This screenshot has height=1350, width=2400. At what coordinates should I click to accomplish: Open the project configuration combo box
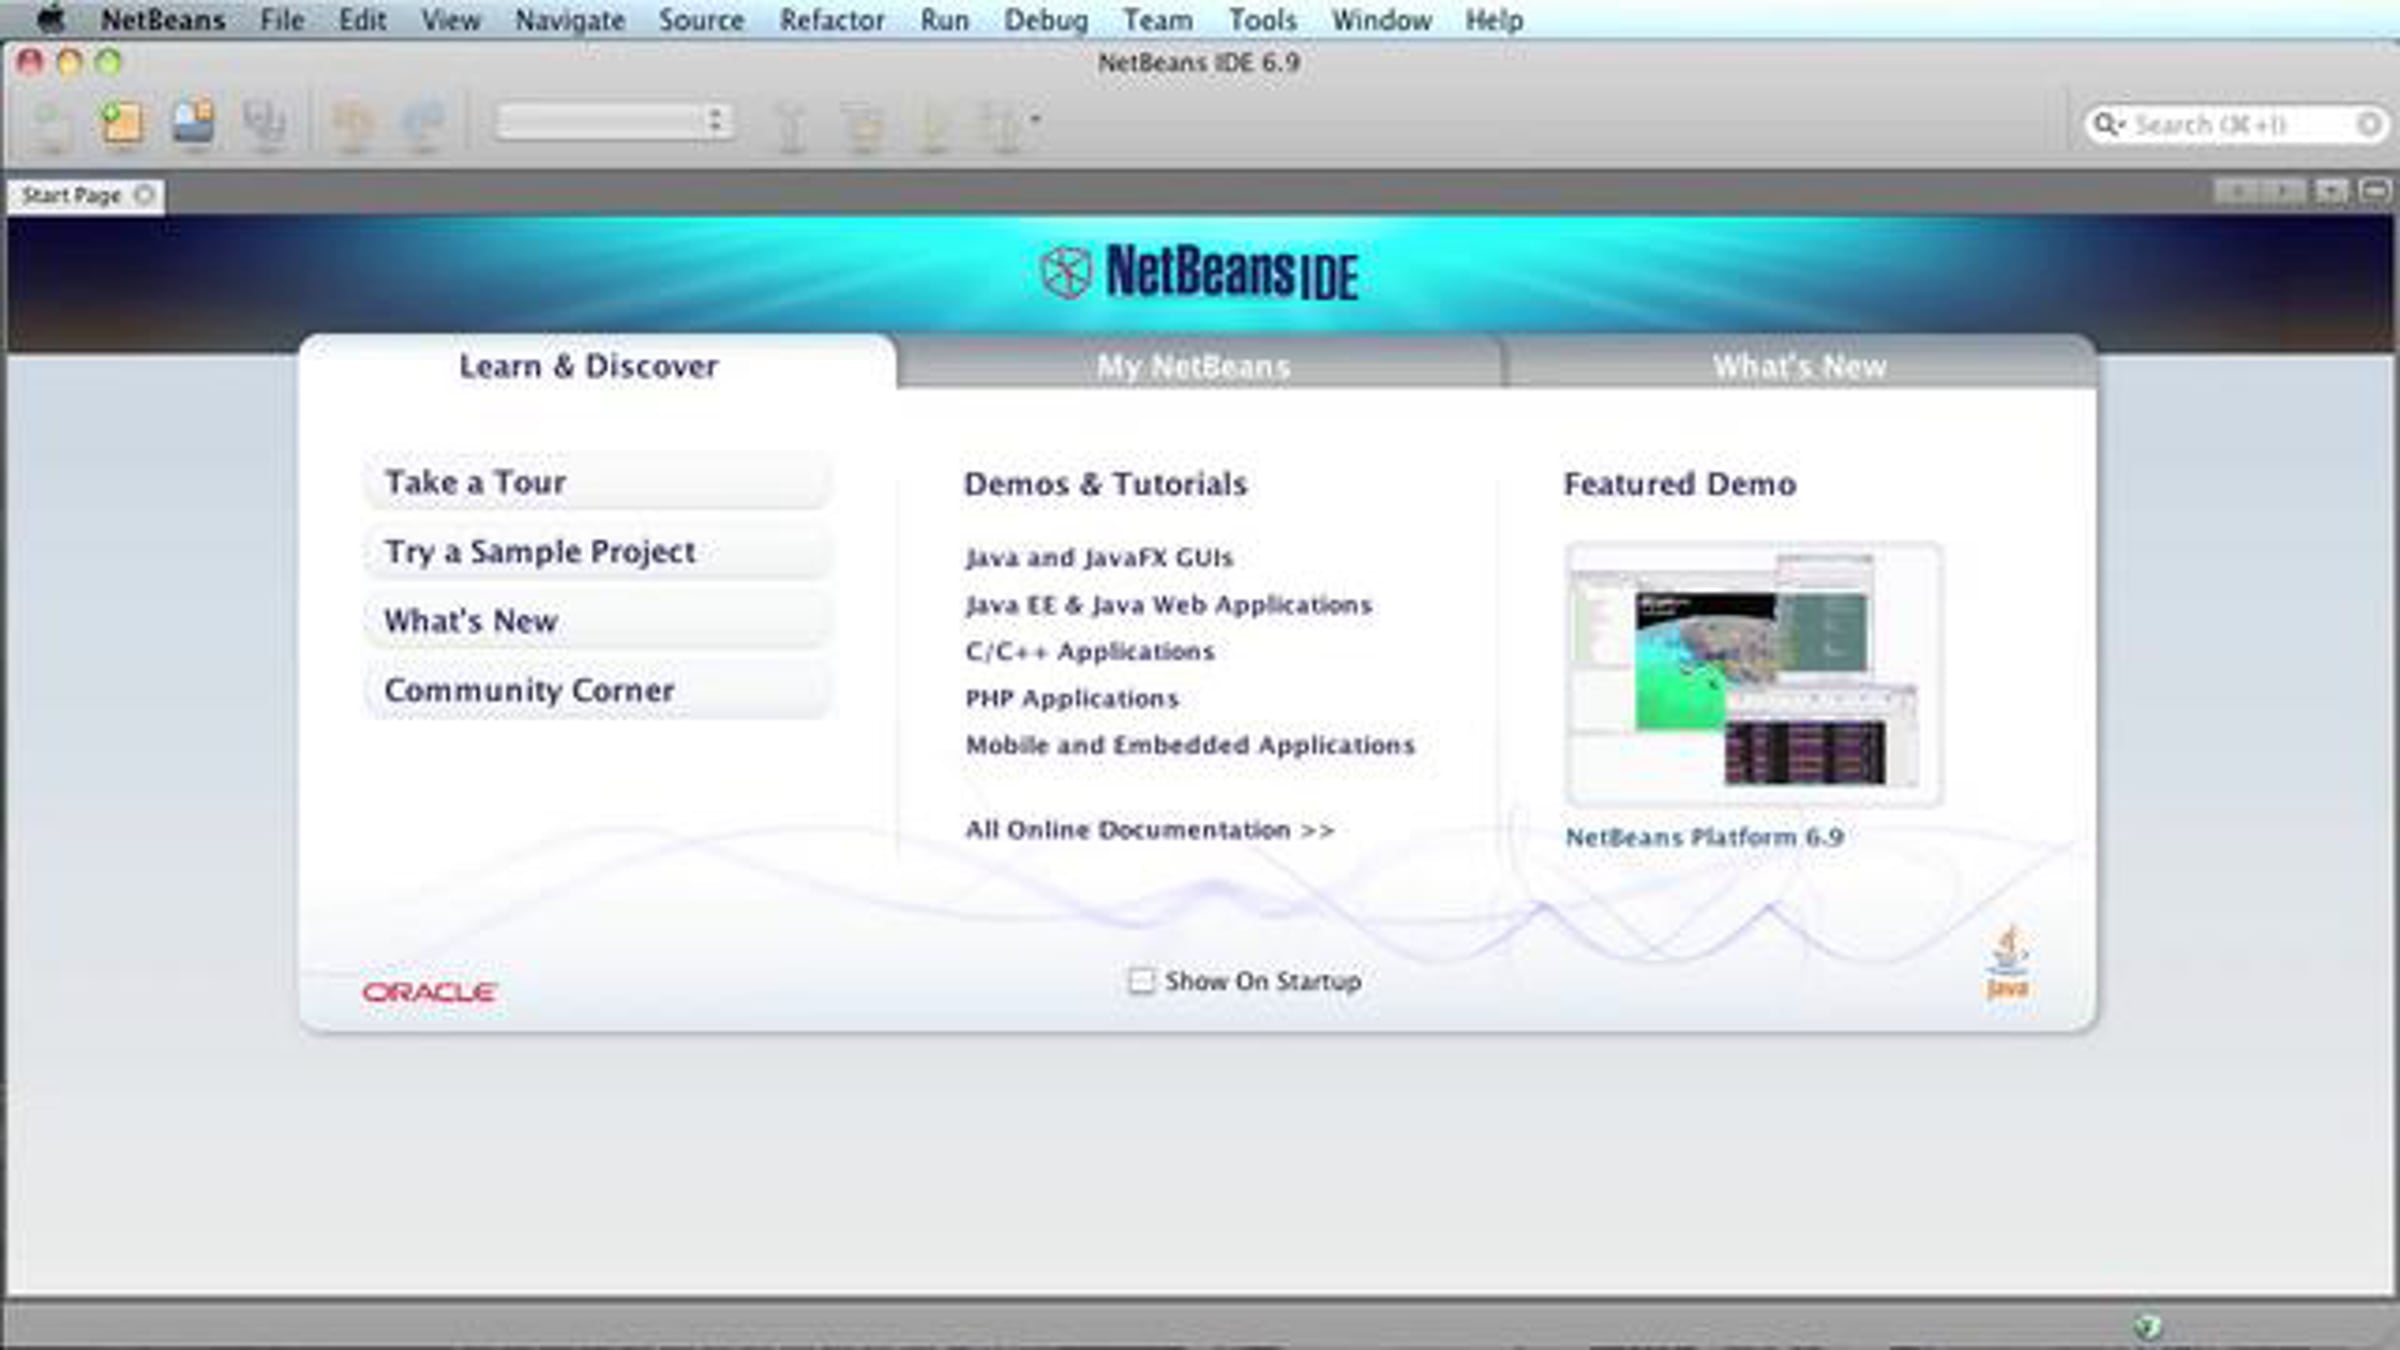(614, 122)
